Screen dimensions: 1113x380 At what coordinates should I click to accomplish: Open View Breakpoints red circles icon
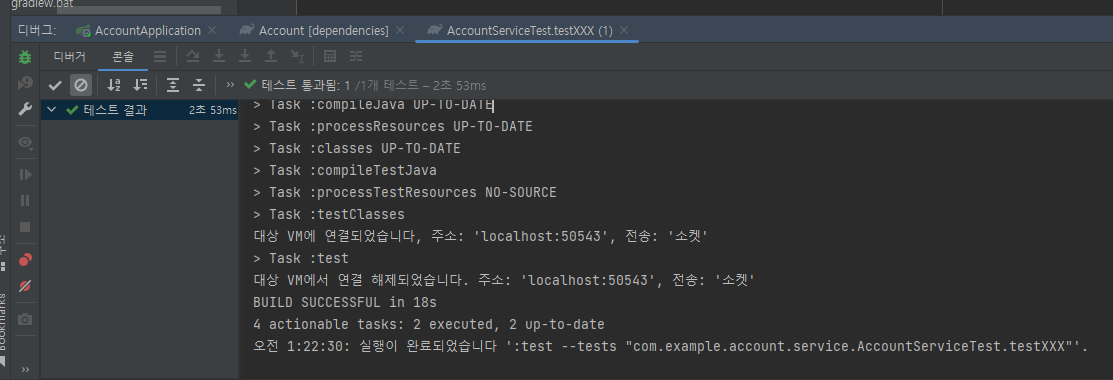25,260
